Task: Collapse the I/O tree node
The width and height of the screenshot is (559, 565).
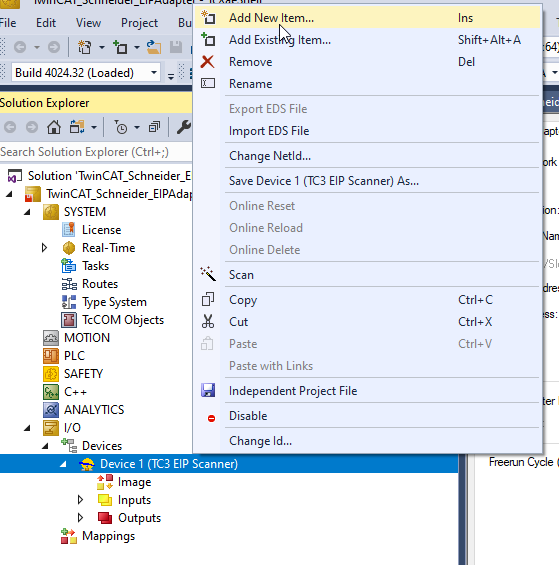Action: 28,428
